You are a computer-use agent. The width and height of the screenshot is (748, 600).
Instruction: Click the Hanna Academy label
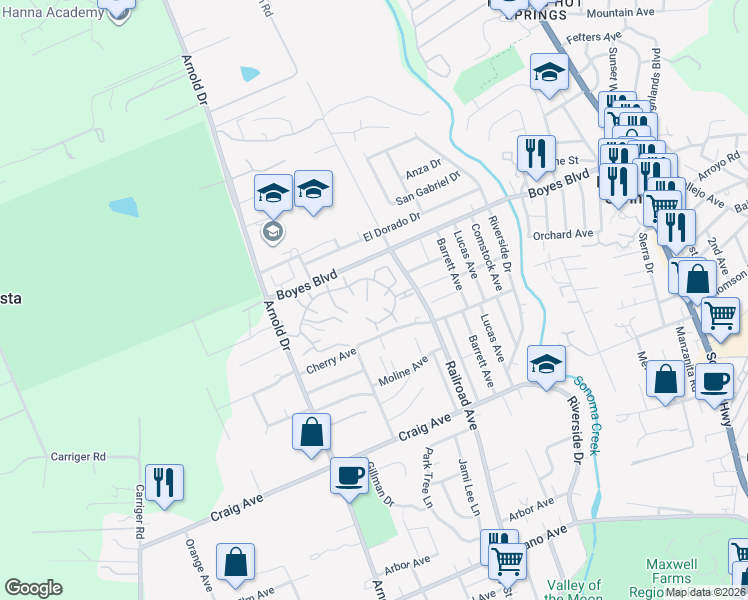pos(53,12)
